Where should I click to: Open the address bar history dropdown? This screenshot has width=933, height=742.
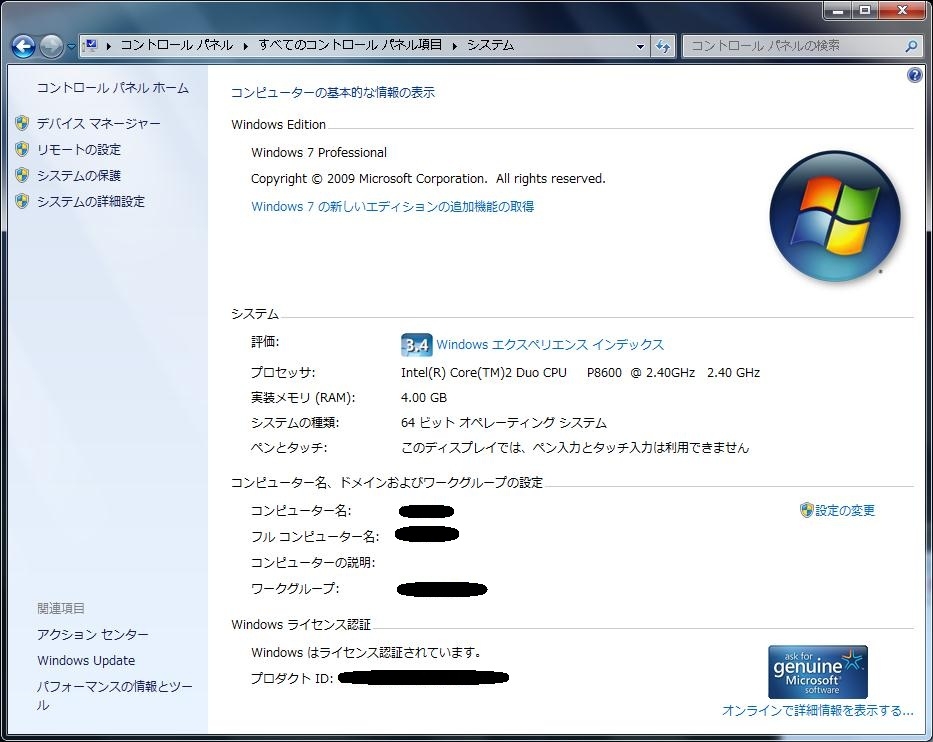640,46
